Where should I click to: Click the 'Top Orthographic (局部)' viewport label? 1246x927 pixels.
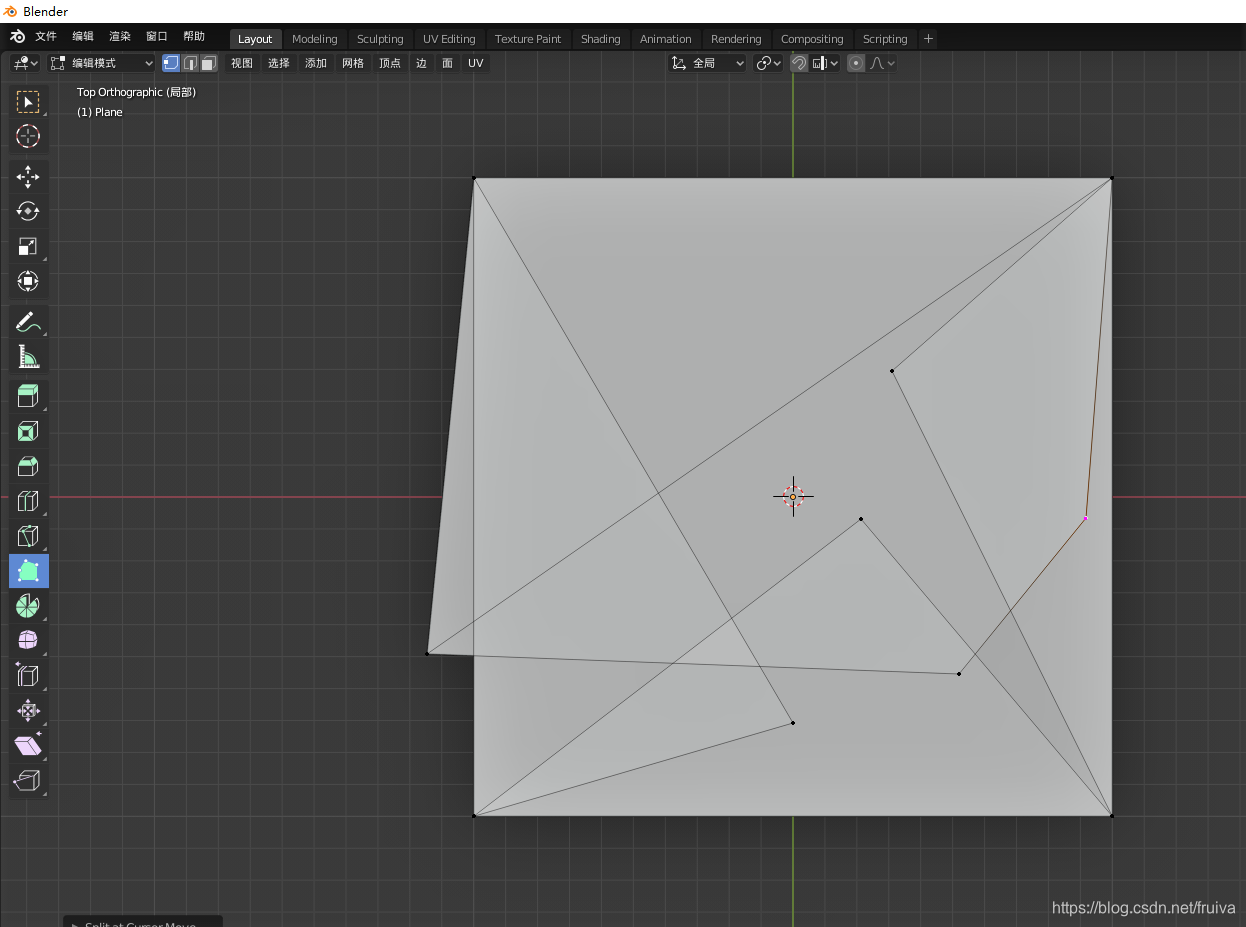[x=136, y=92]
